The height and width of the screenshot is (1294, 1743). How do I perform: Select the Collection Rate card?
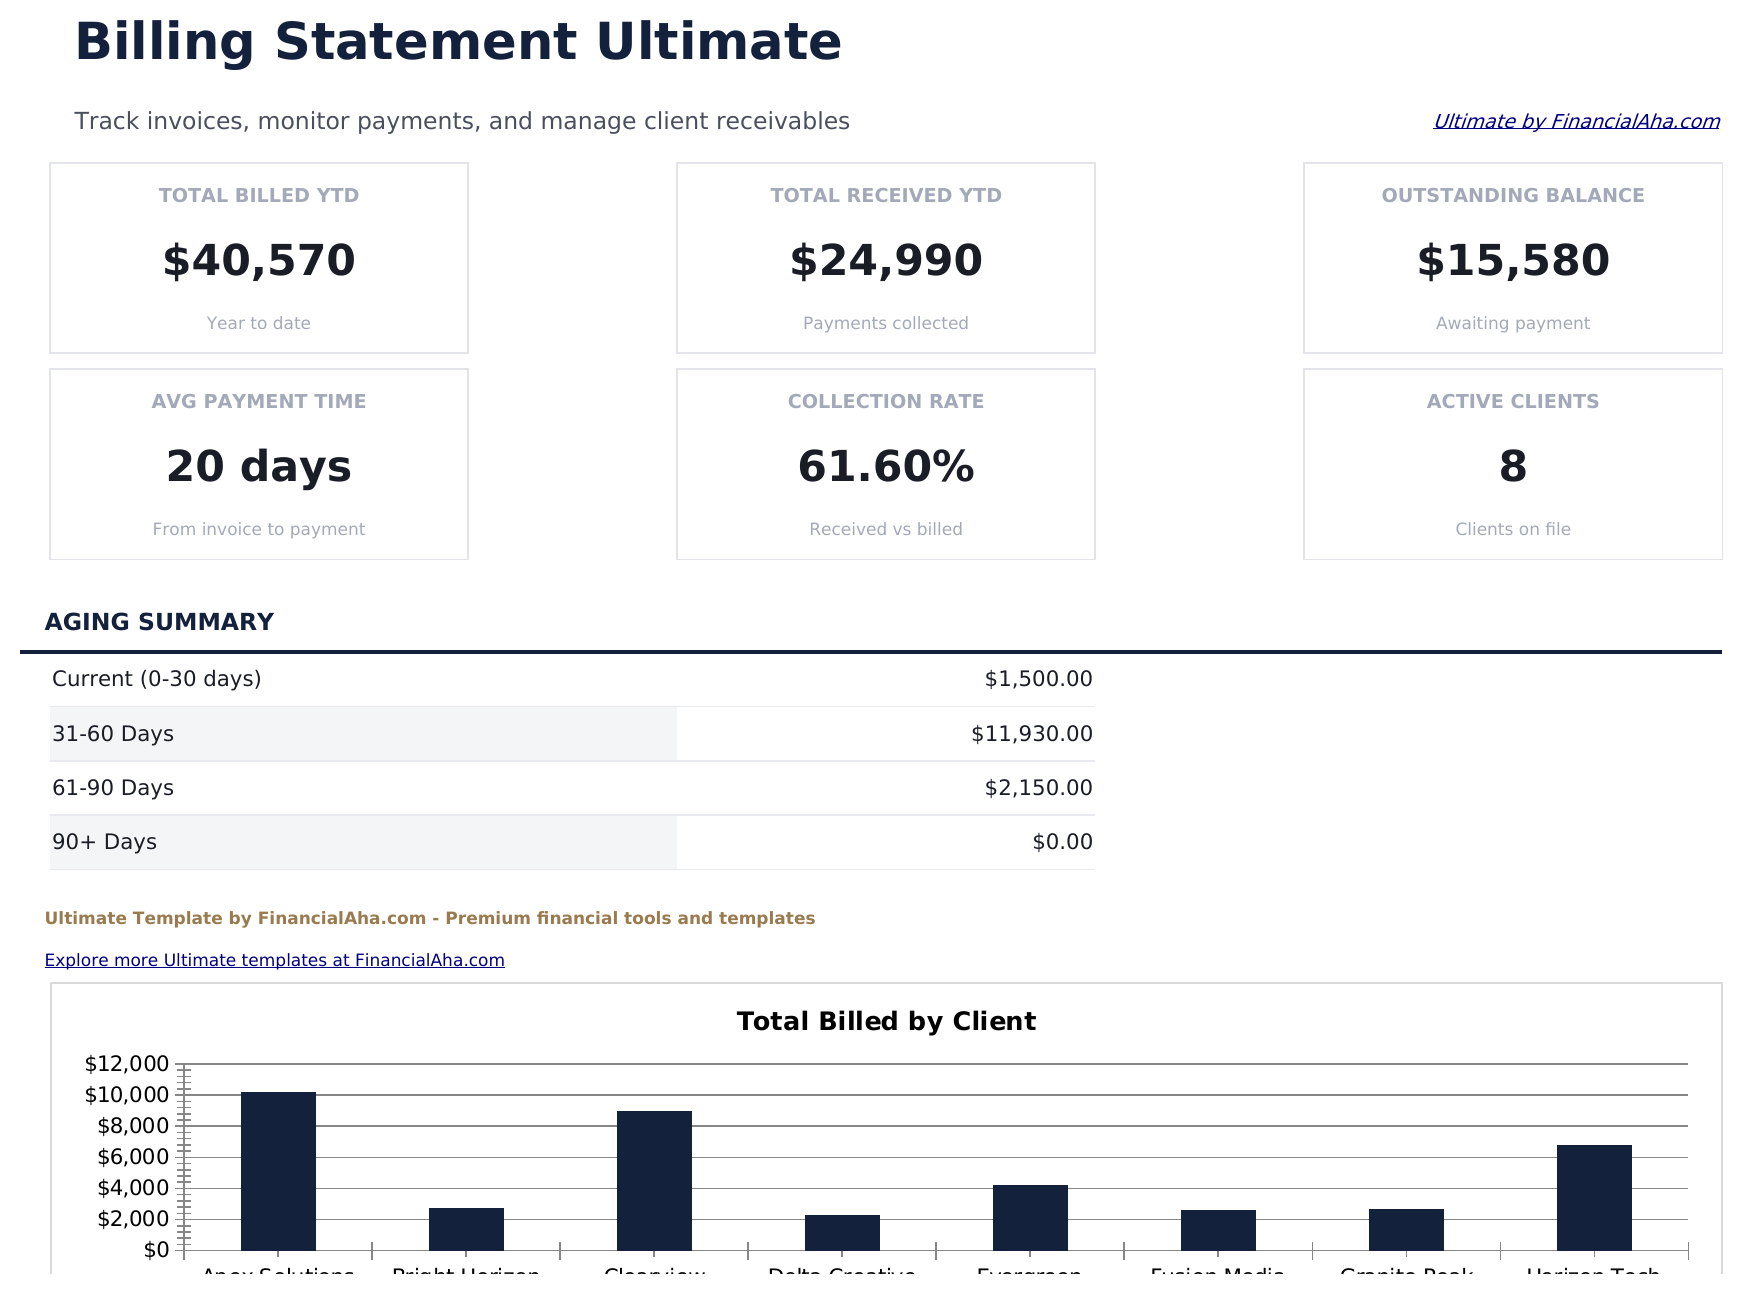pos(885,463)
